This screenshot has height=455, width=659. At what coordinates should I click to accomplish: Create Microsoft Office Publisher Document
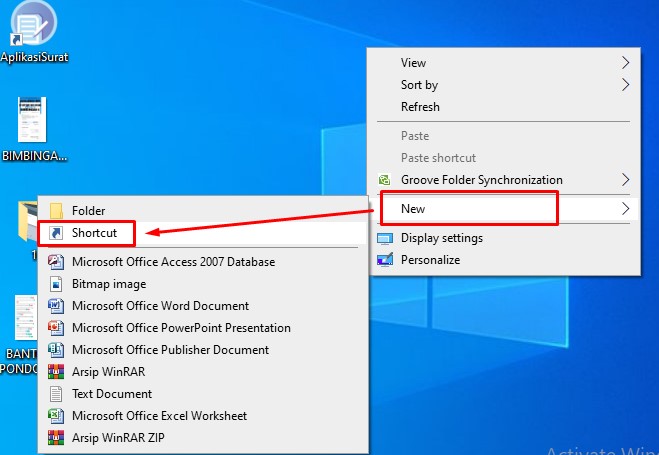203,350
